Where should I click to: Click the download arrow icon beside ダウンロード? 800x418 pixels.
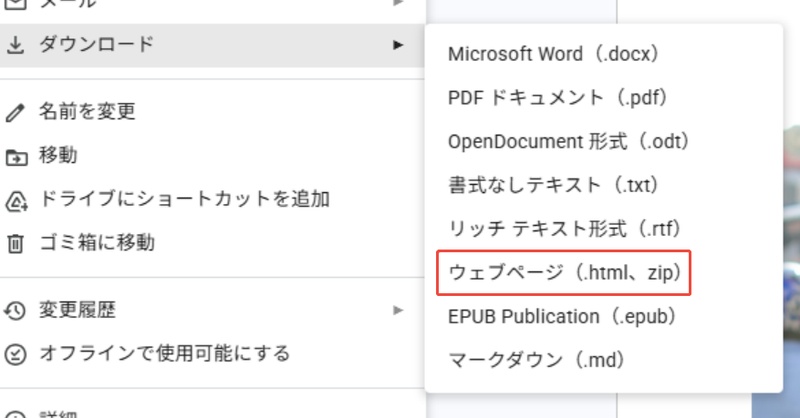pyautogui.click(x=15, y=45)
